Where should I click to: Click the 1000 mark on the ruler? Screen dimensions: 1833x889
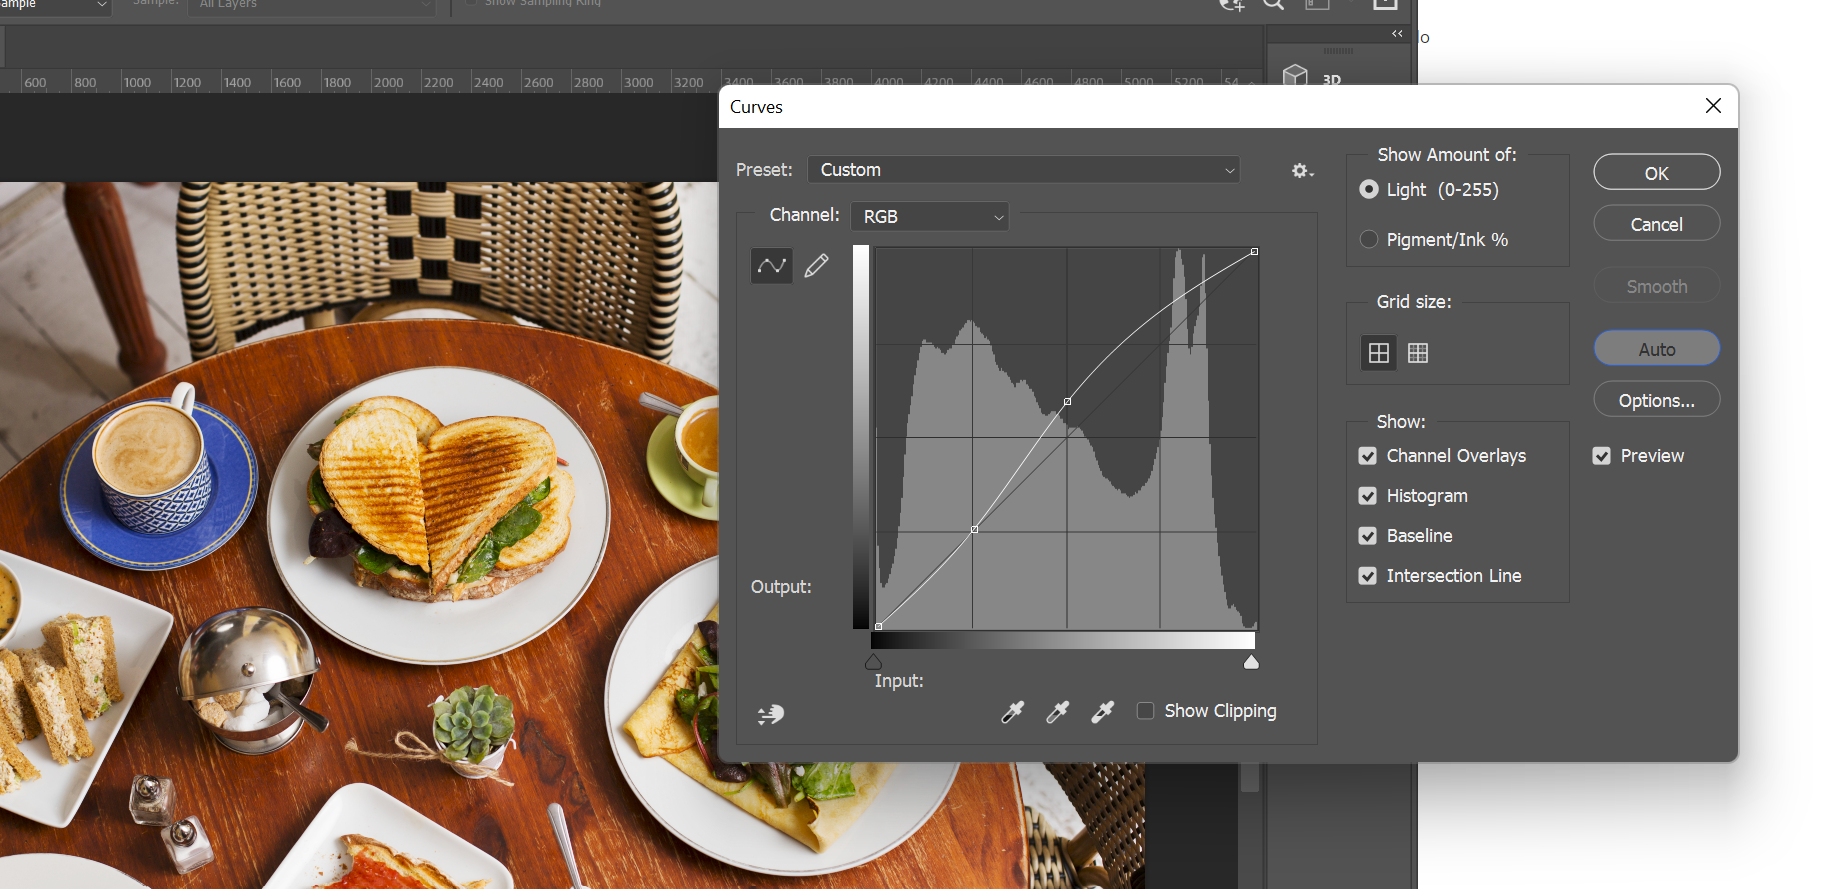pyautogui.click(x=137, y=83)
